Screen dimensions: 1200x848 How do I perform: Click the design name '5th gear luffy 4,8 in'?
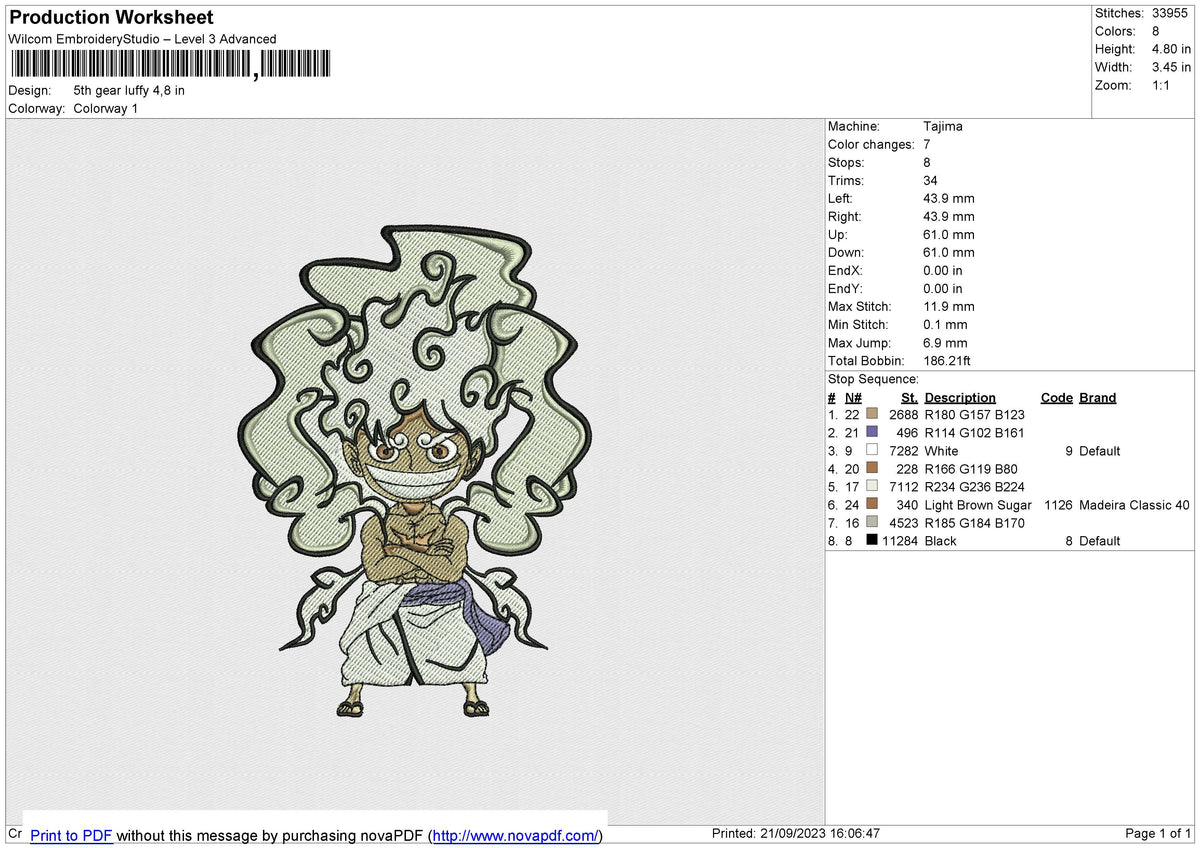tap(129, 90)
